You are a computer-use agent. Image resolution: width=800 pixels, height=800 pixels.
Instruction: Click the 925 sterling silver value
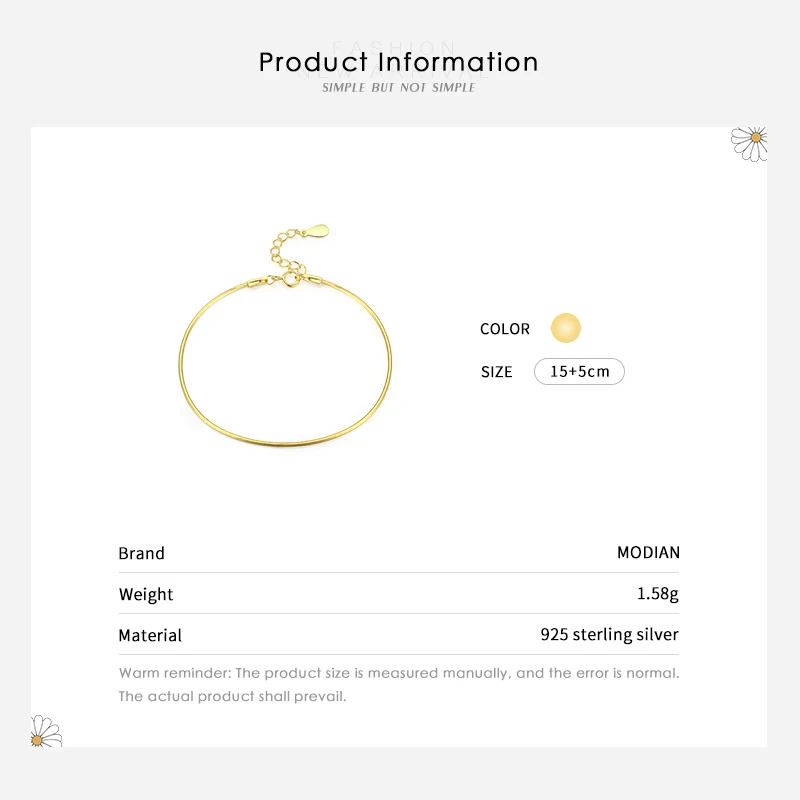pos(609,635)
